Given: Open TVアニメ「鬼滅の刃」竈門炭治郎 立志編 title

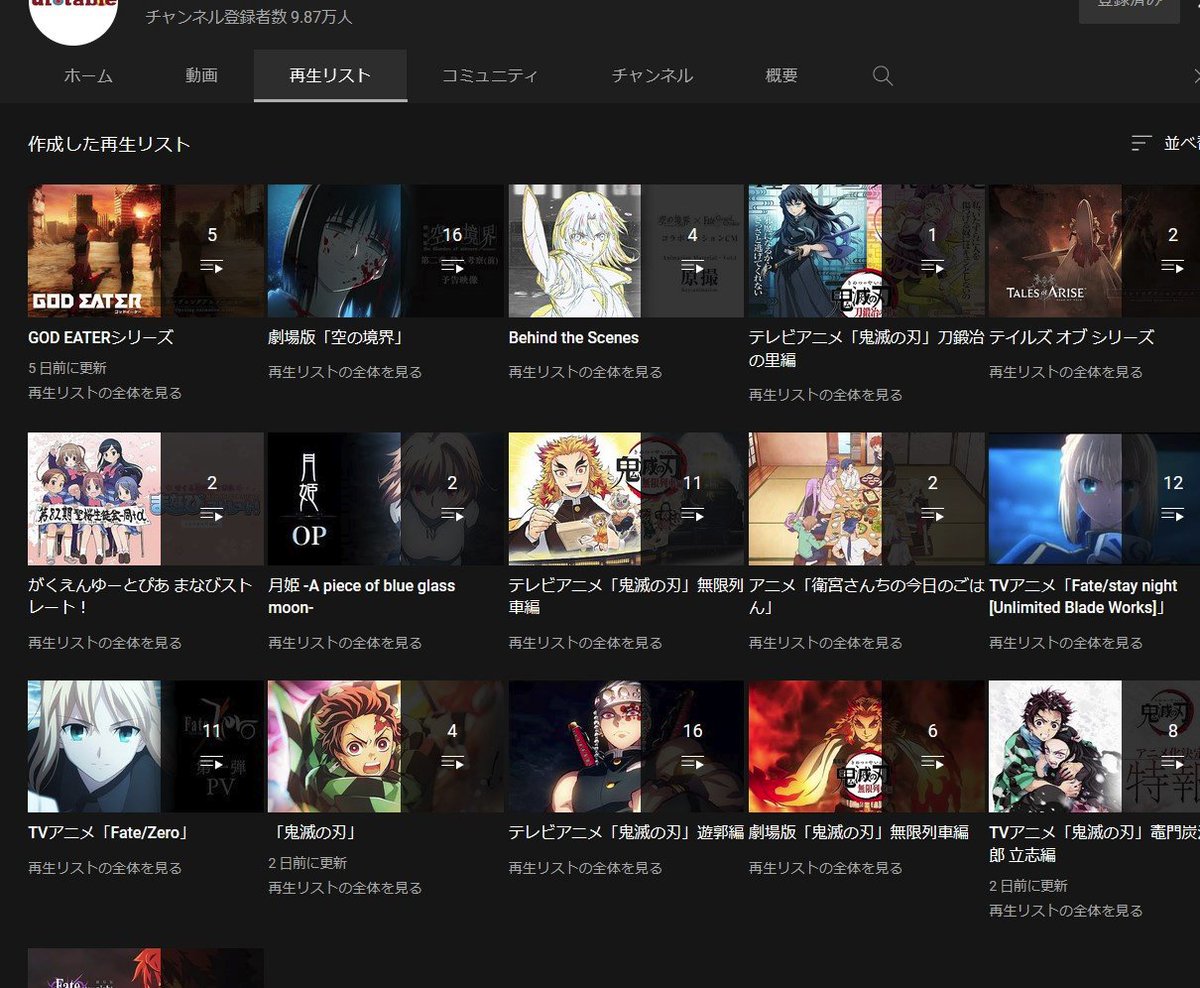Looking at the screenshot, I should pos(1094,844).
